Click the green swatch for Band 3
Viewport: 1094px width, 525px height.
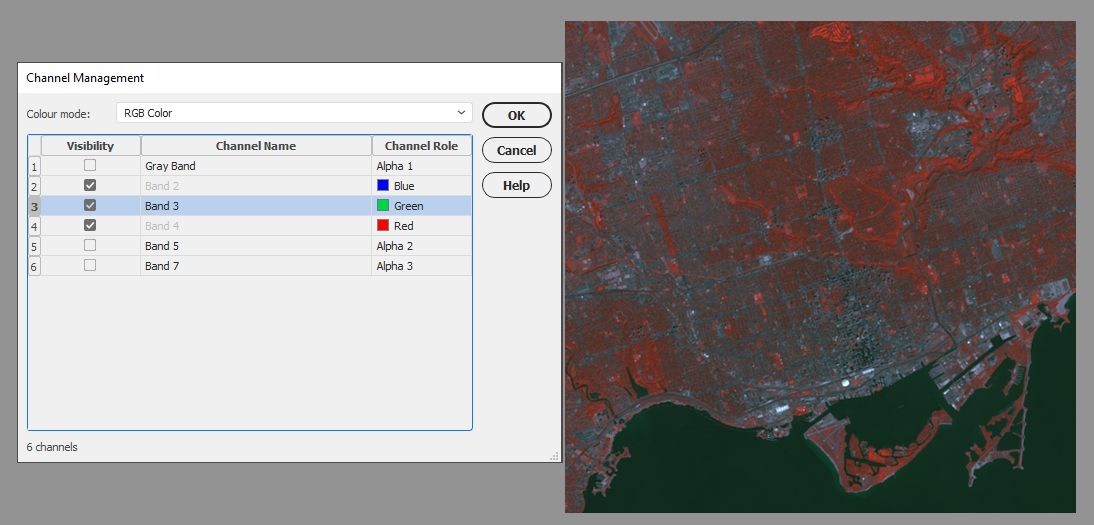coord(382,205)
